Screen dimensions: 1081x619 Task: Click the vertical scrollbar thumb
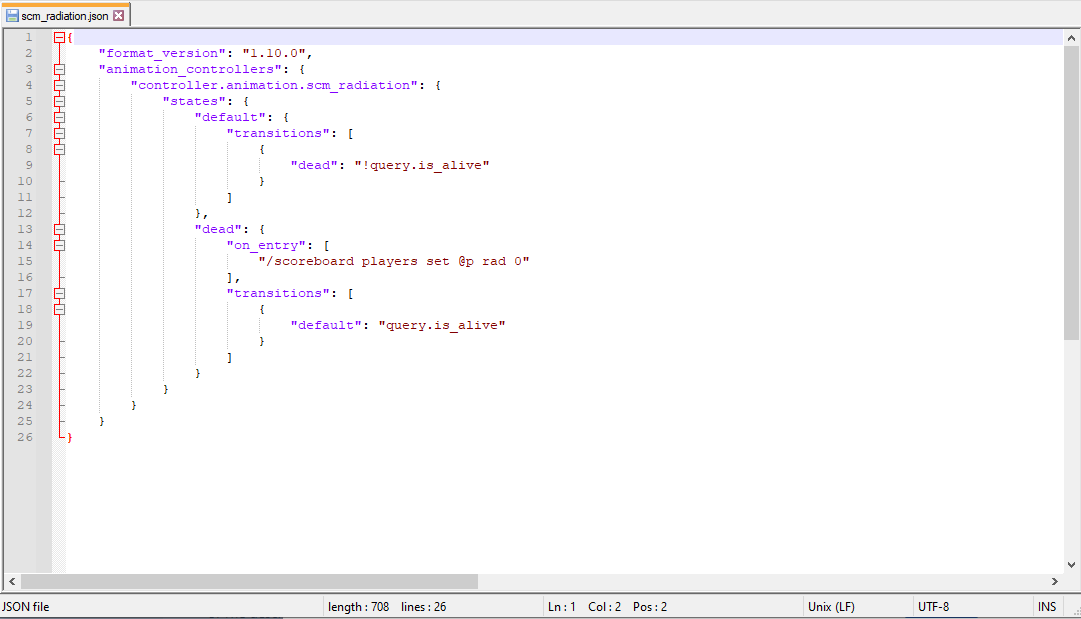[1071, 193]
